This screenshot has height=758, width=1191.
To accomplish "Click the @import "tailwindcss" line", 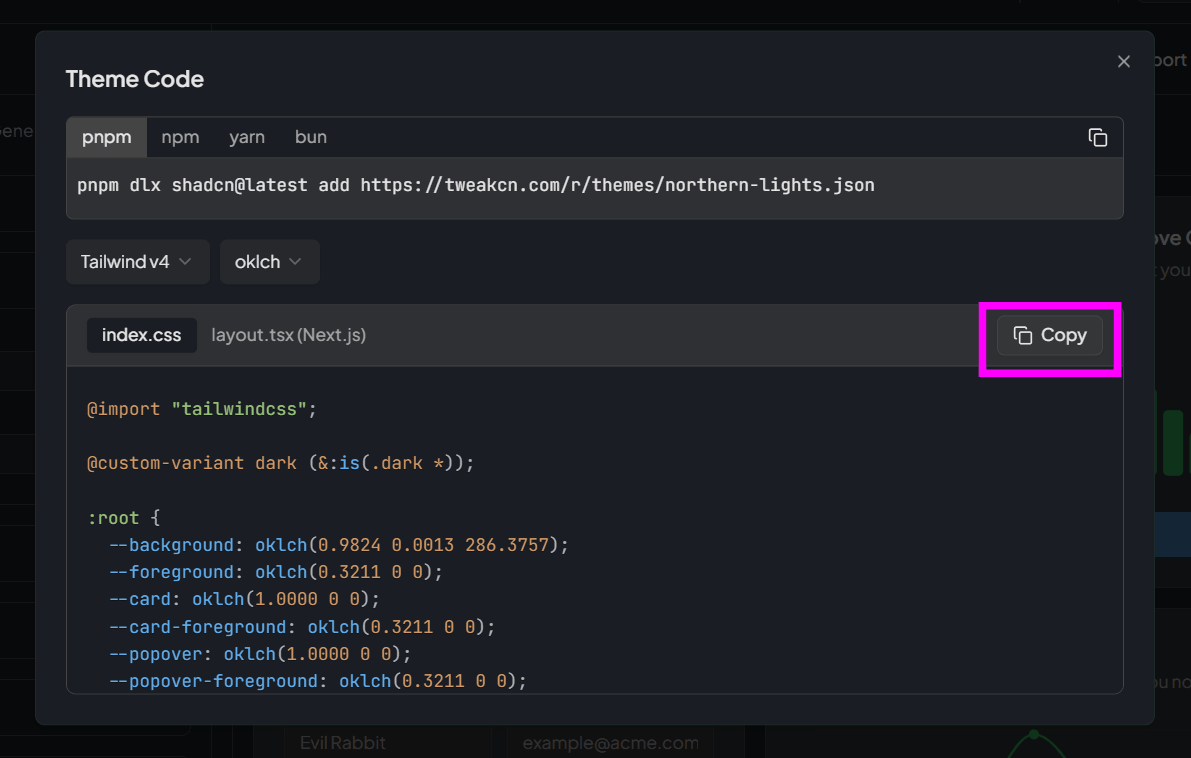I will [x=201, y=409].
